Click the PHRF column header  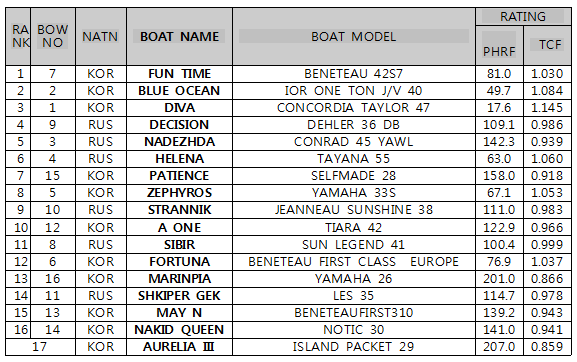(499, 46)
